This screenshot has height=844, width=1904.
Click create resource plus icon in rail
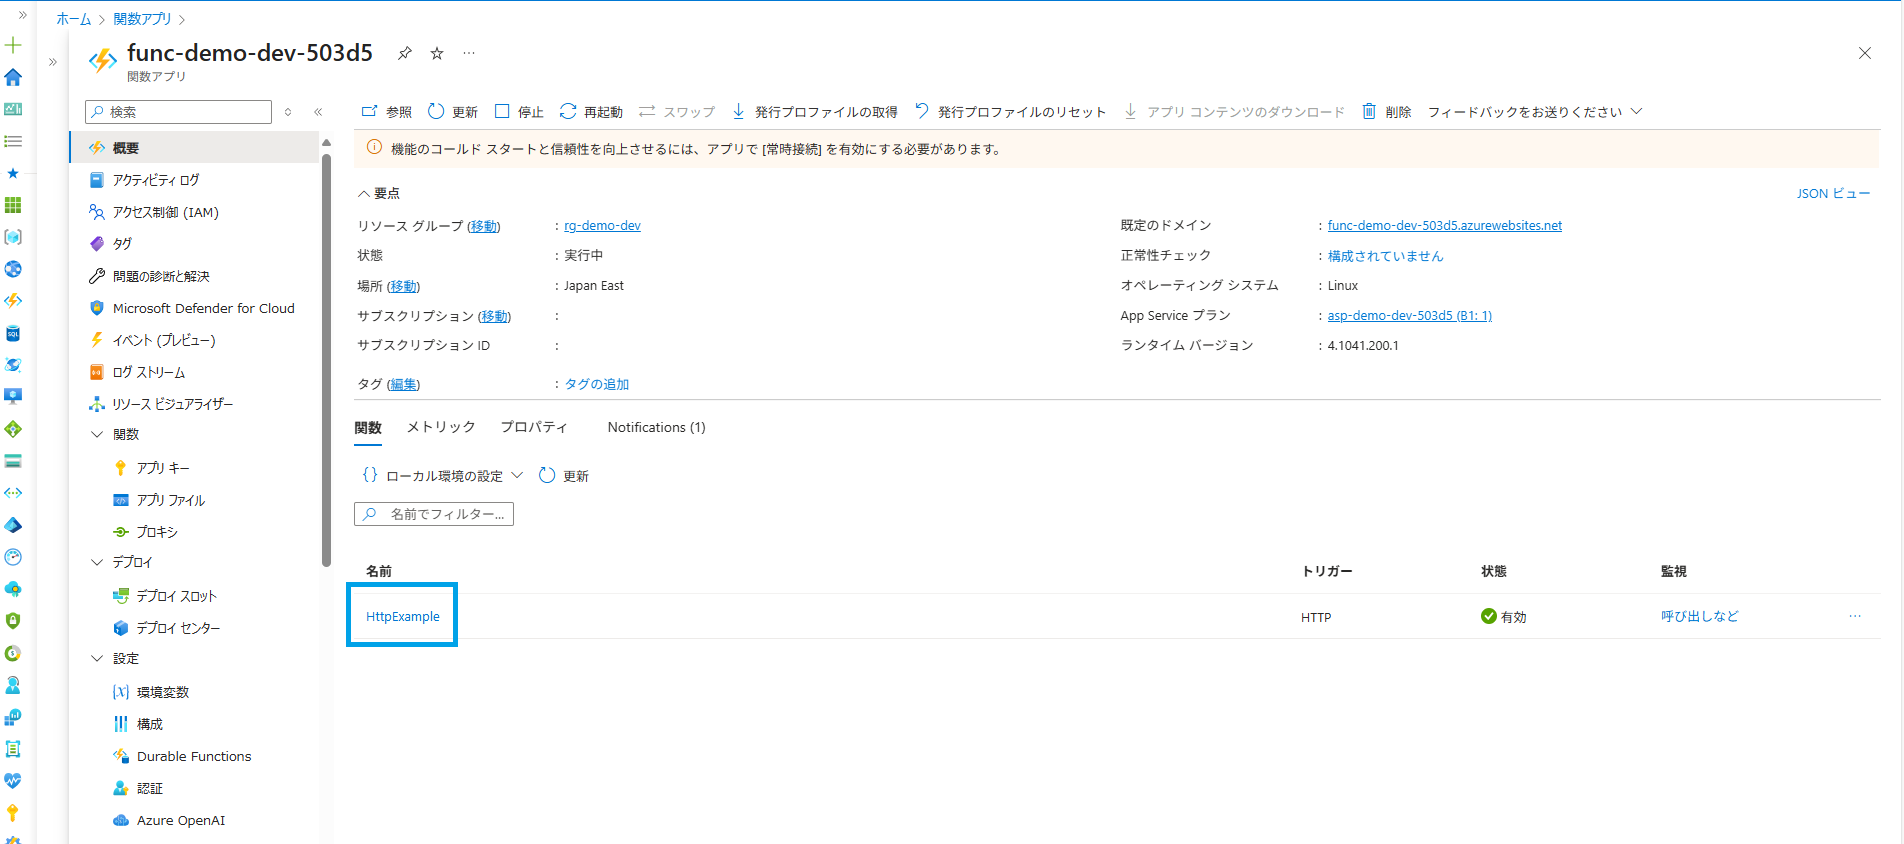13,45
